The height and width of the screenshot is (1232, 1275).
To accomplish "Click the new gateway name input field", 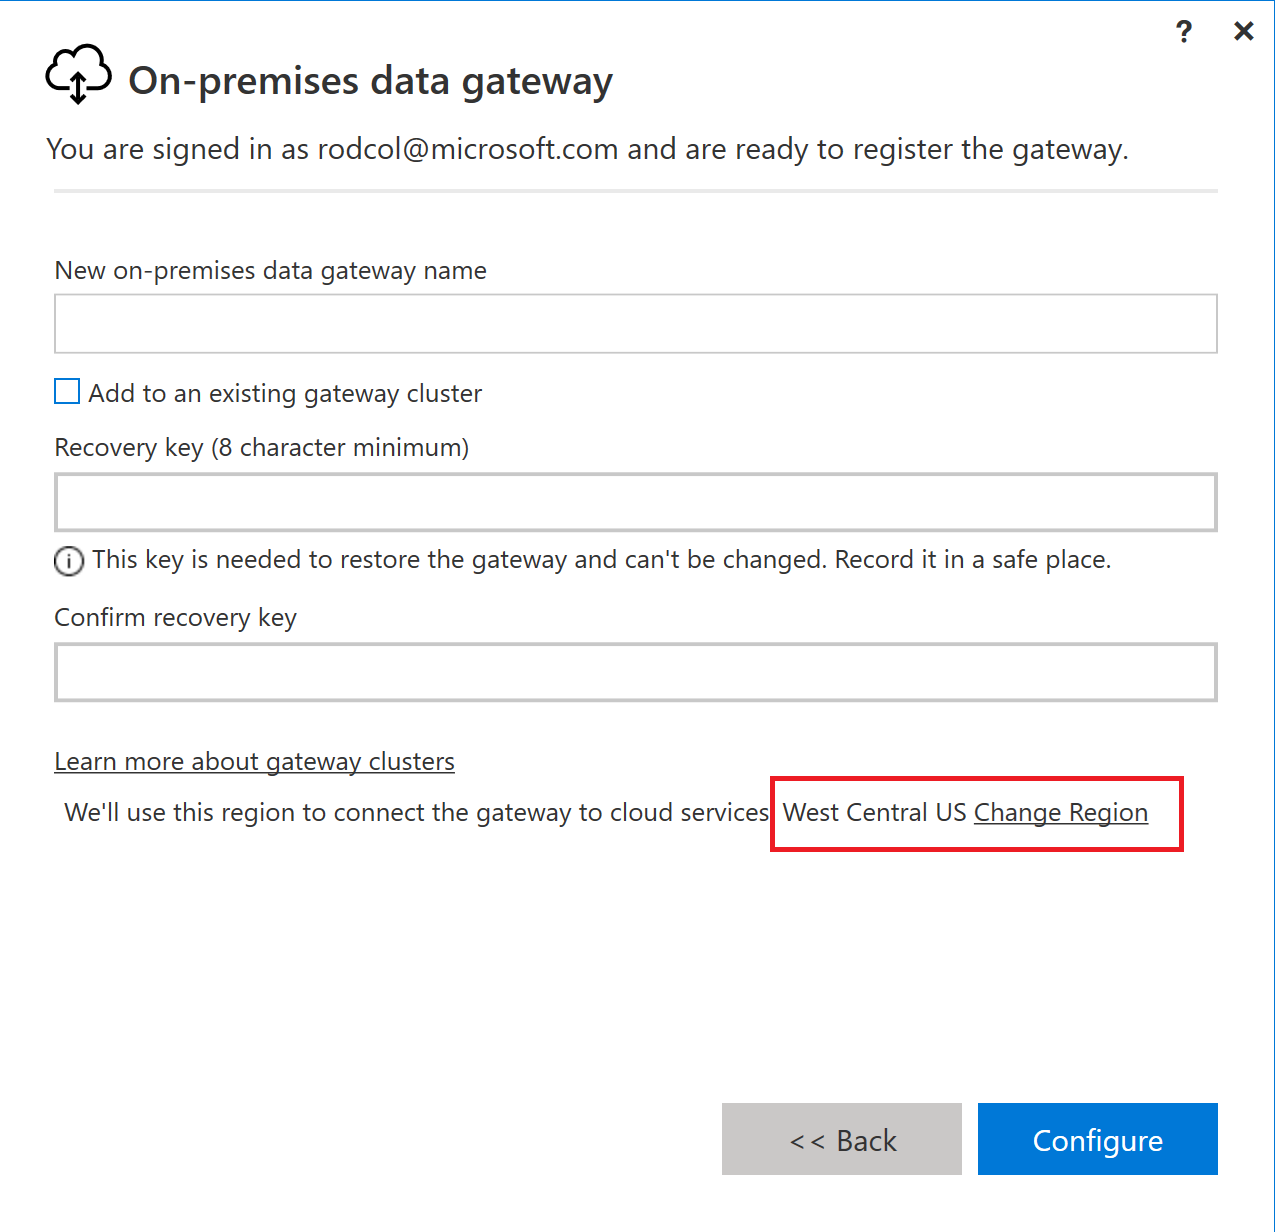I will [x=635, y=323].
